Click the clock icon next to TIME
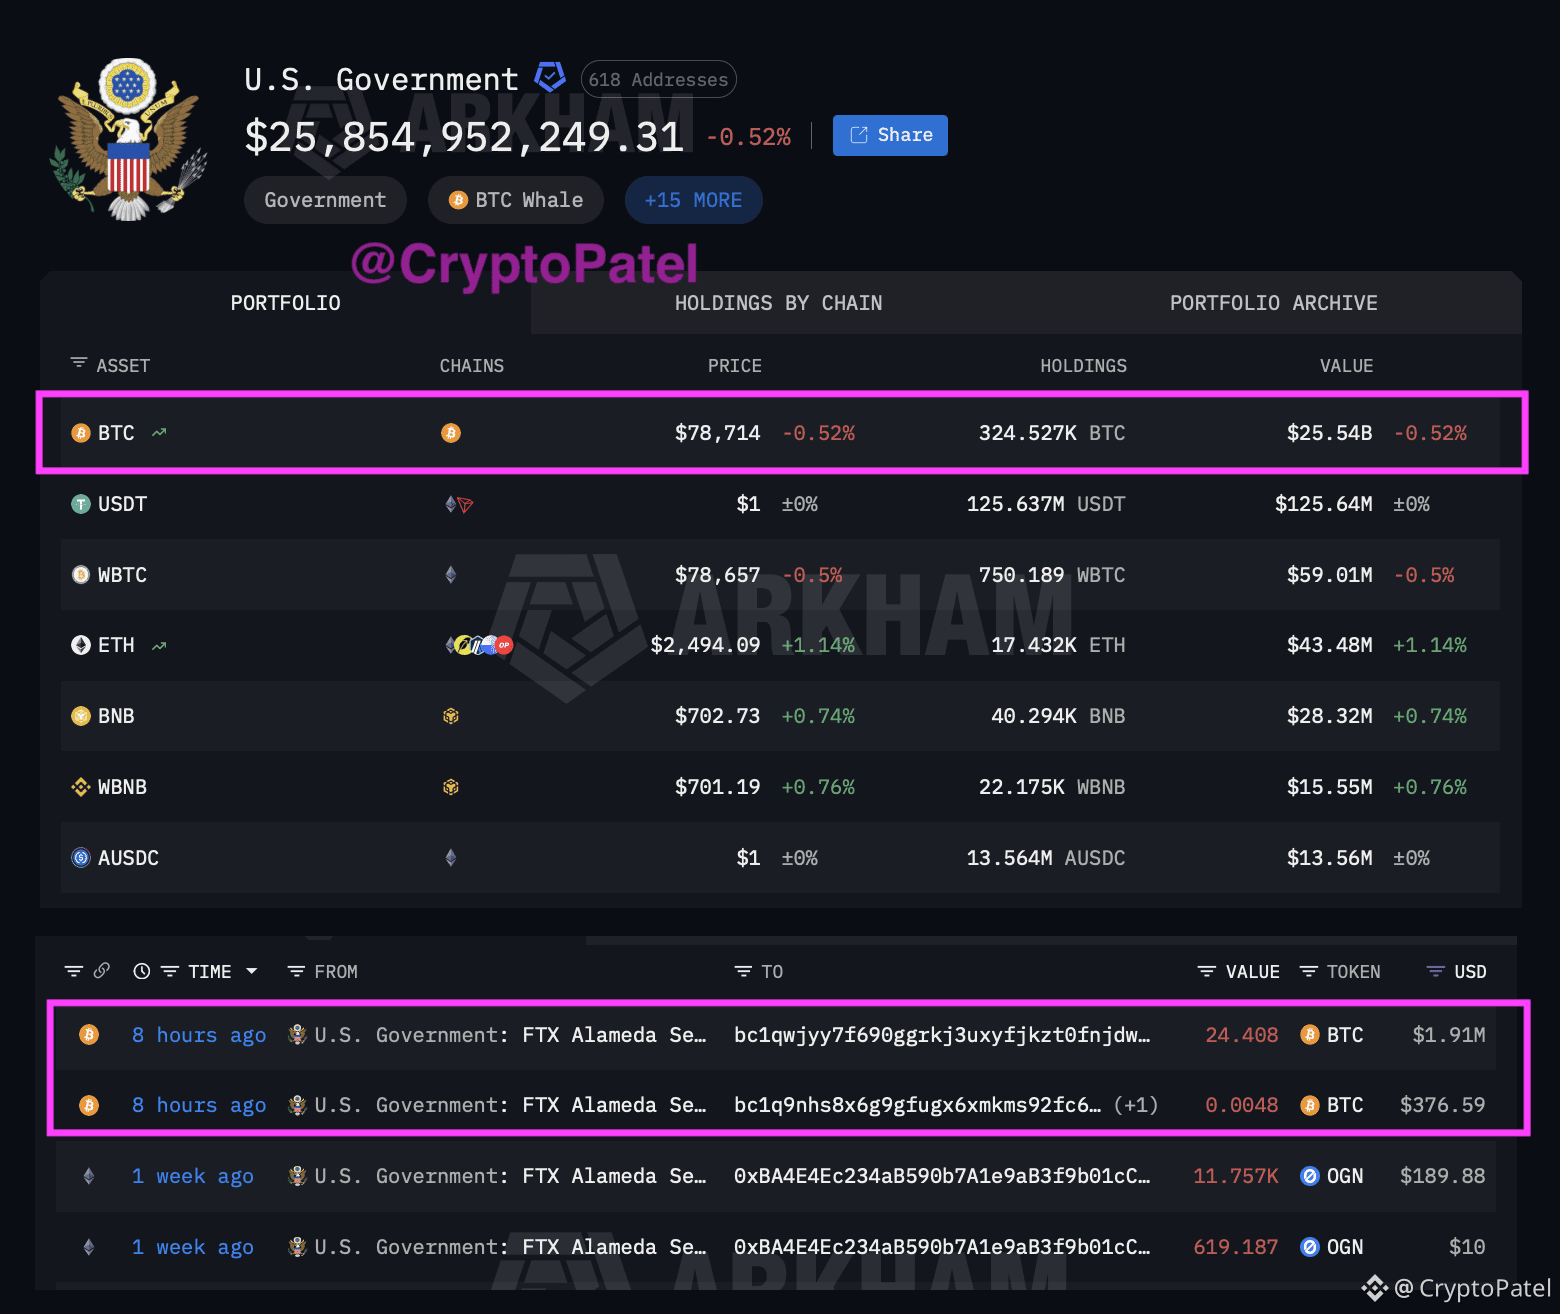This screenshot has height=1314, width=1560. coord(142,971)
